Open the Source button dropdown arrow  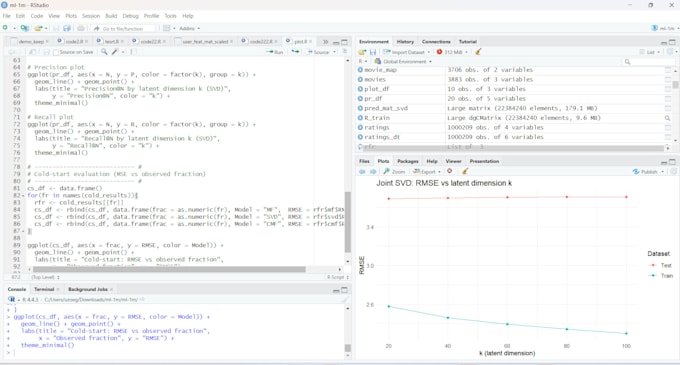click(334, 52)
